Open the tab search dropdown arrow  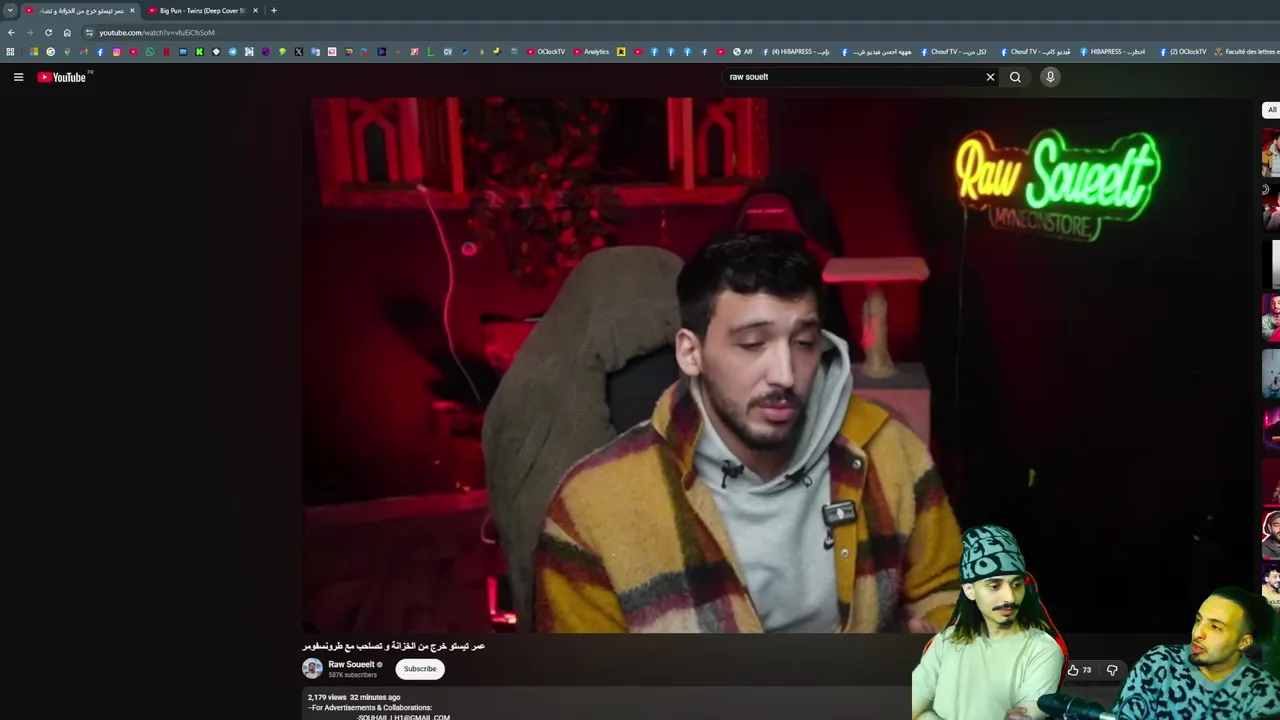[x=10, y=11]
